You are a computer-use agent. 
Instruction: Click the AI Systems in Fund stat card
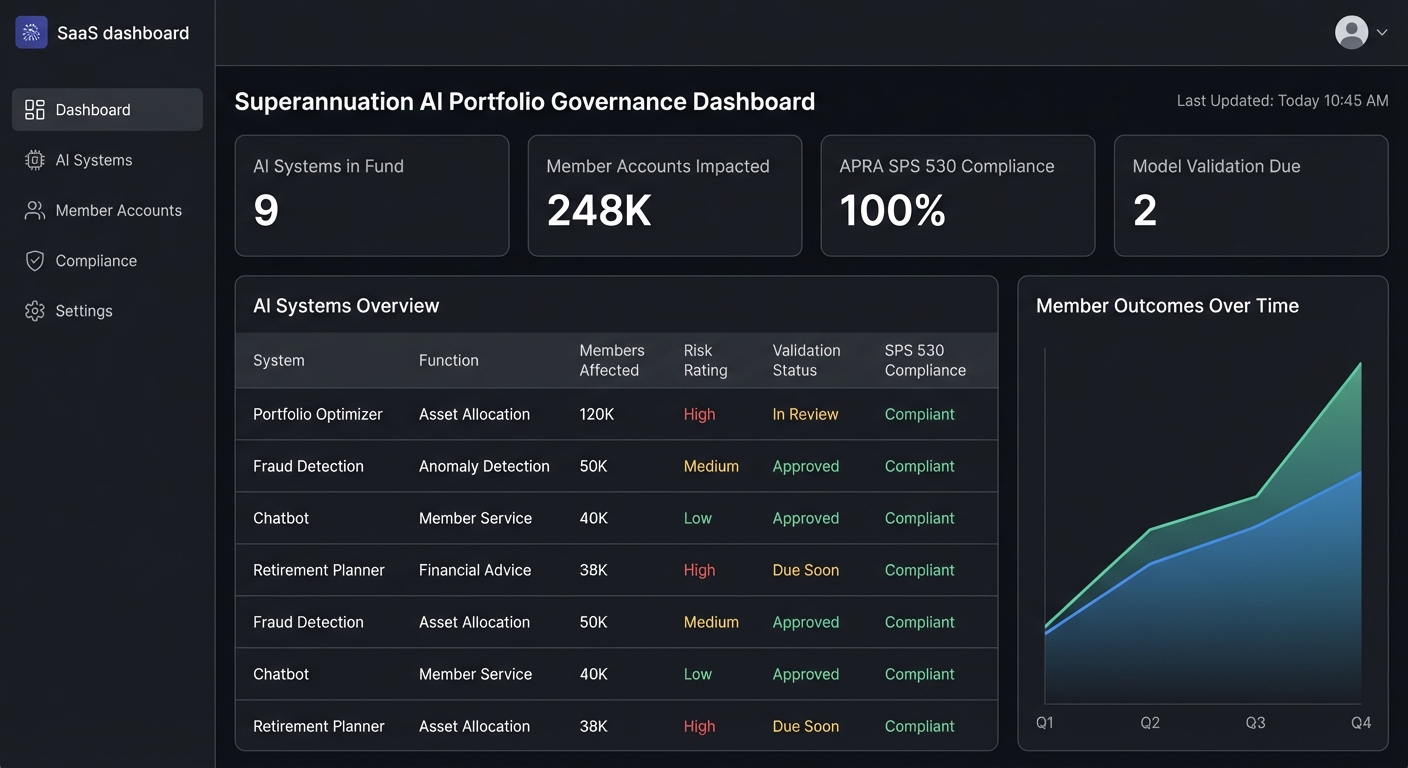coord(372,195)
